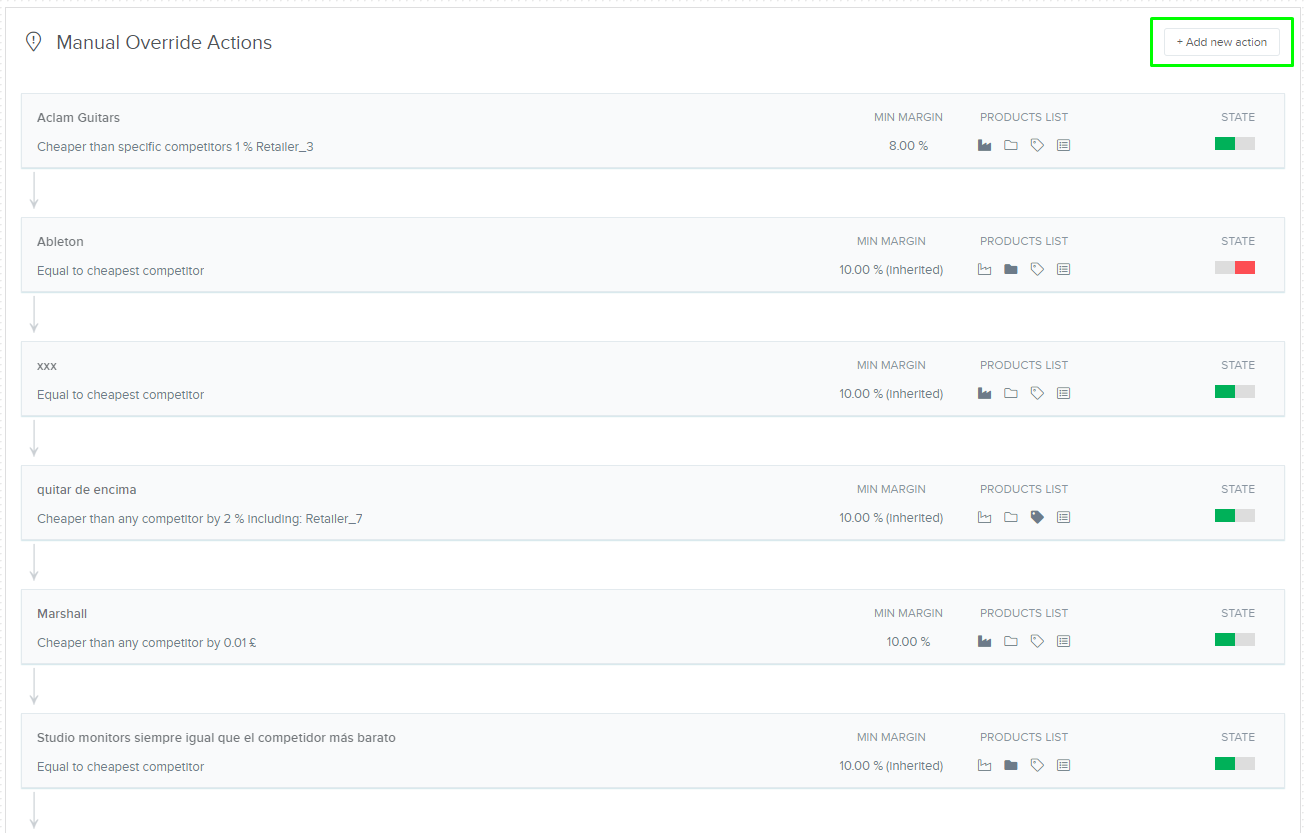Select the xxx action title
The image size is (1307, 833).
click(47, 366)
